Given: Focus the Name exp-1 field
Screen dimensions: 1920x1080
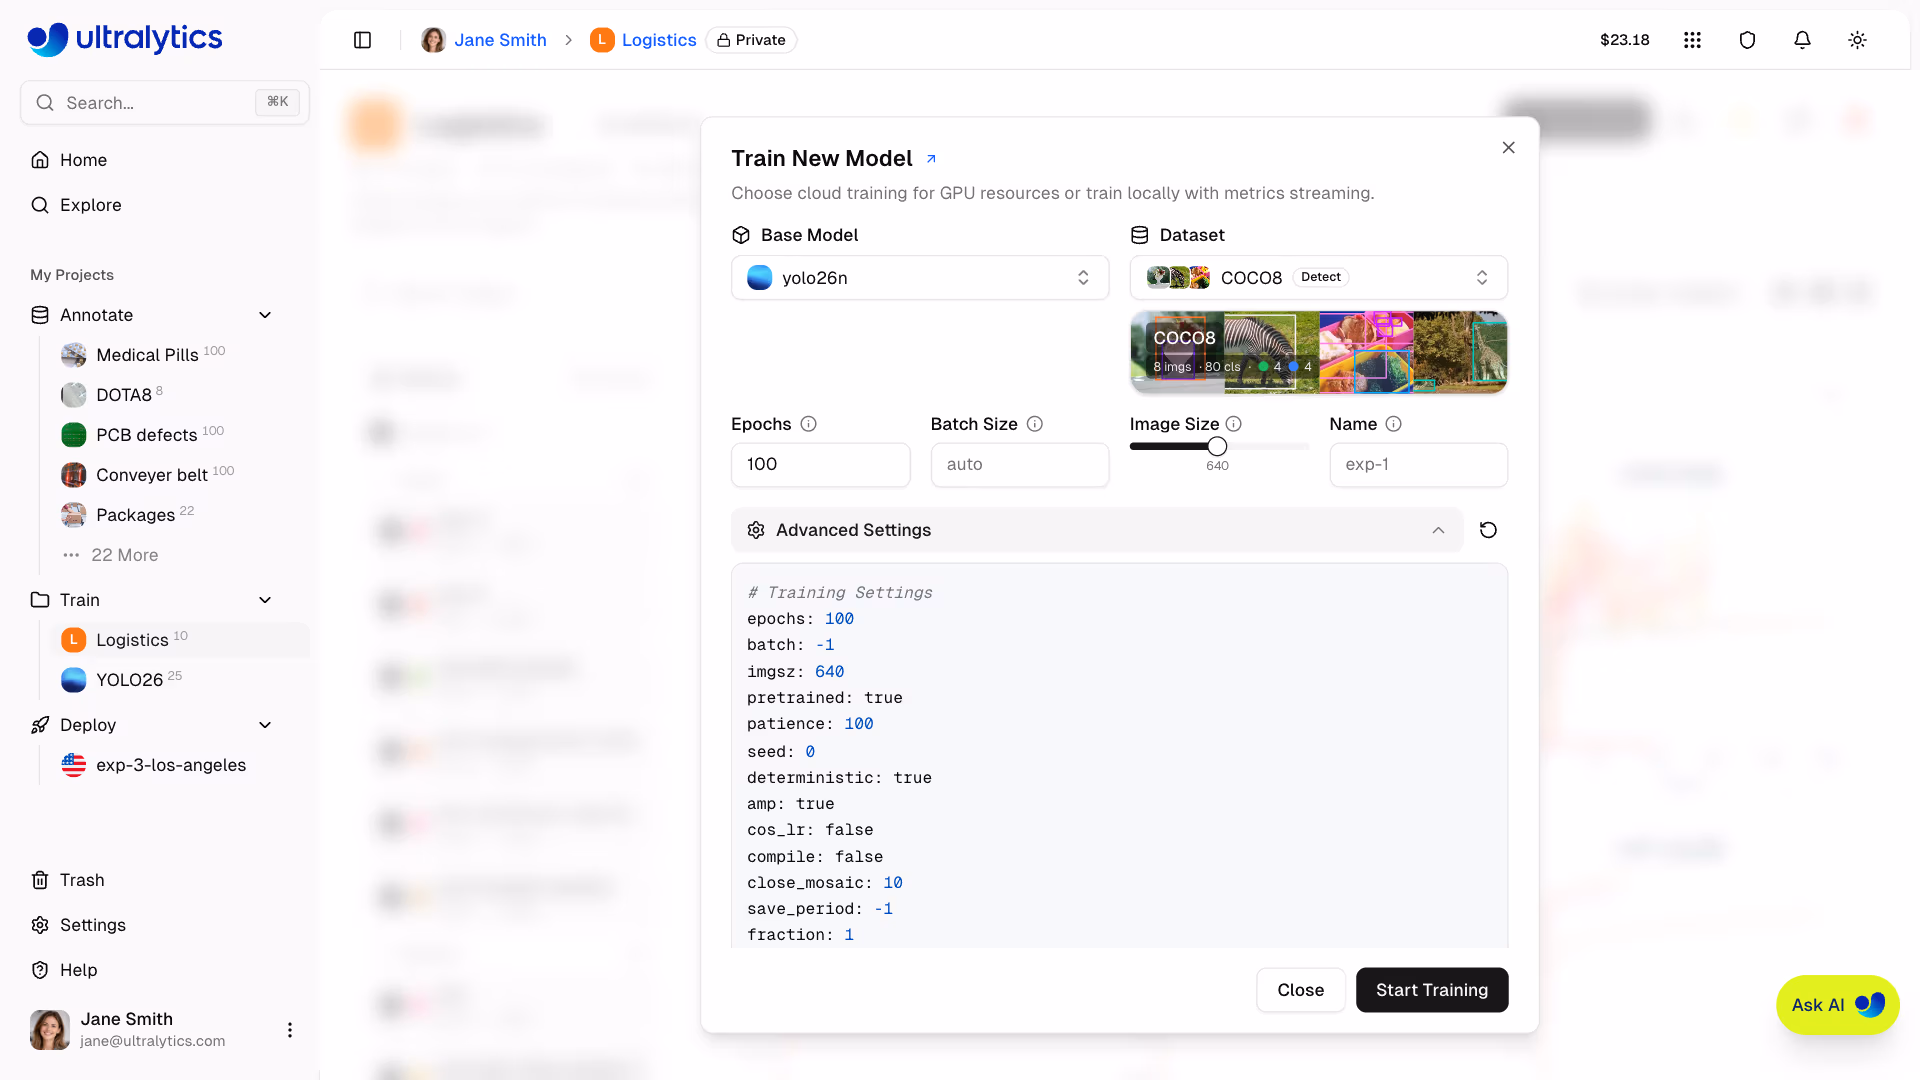Looking at the screenshot, I should pyautogui.click(x=1418, y=465).
